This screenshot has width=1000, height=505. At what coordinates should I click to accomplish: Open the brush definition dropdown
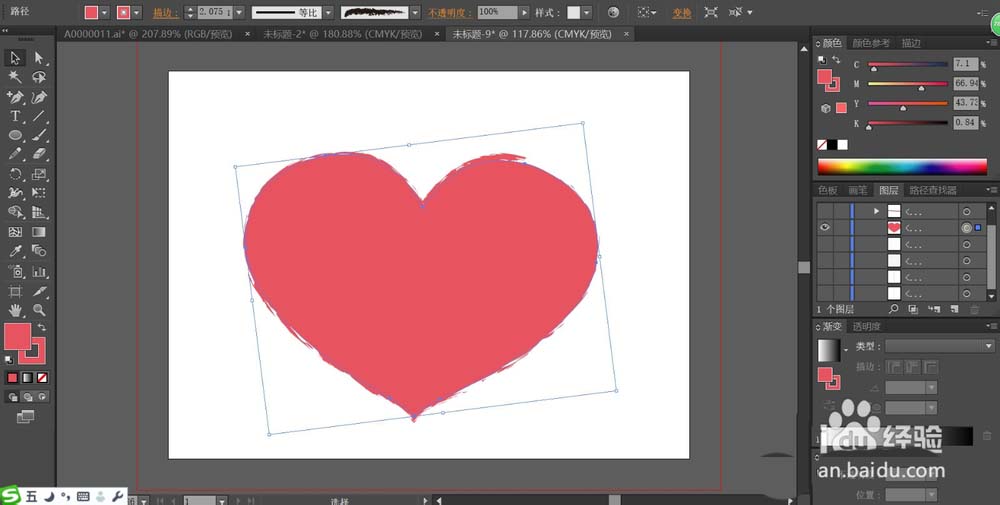(x=416, y=12)
